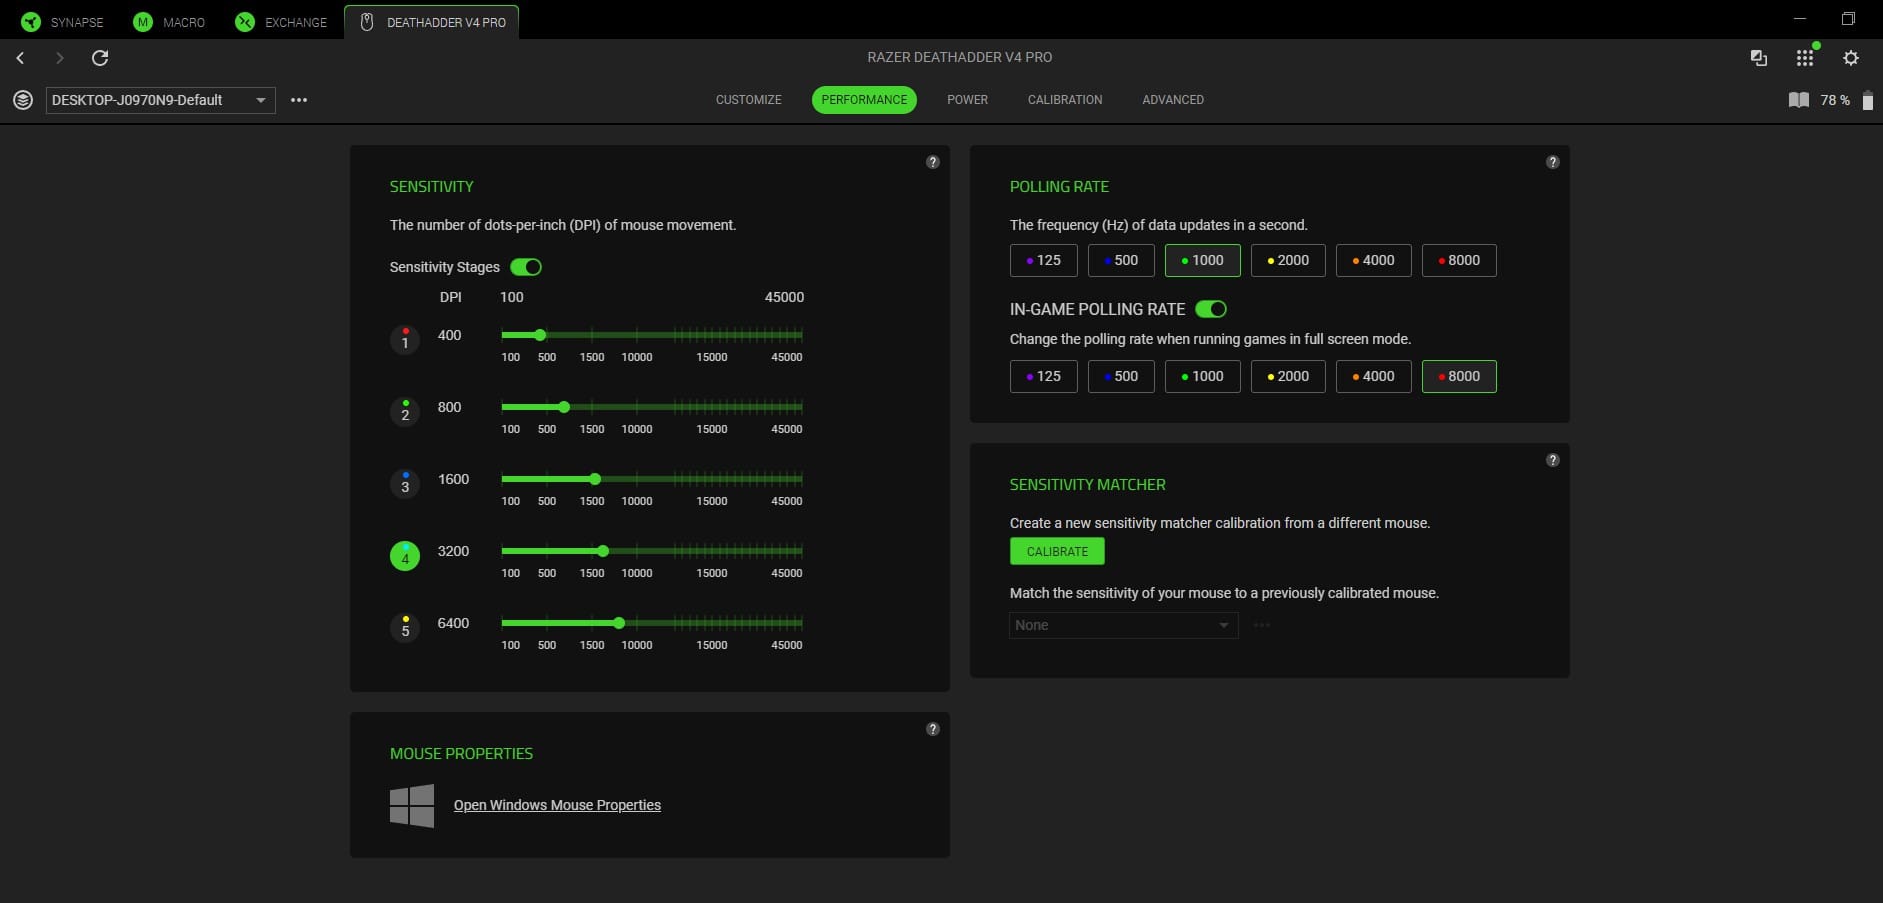Select sensitivity stage 2 badge
Viewport: 1883px width, 903px height.
click(x=405, y=412)
